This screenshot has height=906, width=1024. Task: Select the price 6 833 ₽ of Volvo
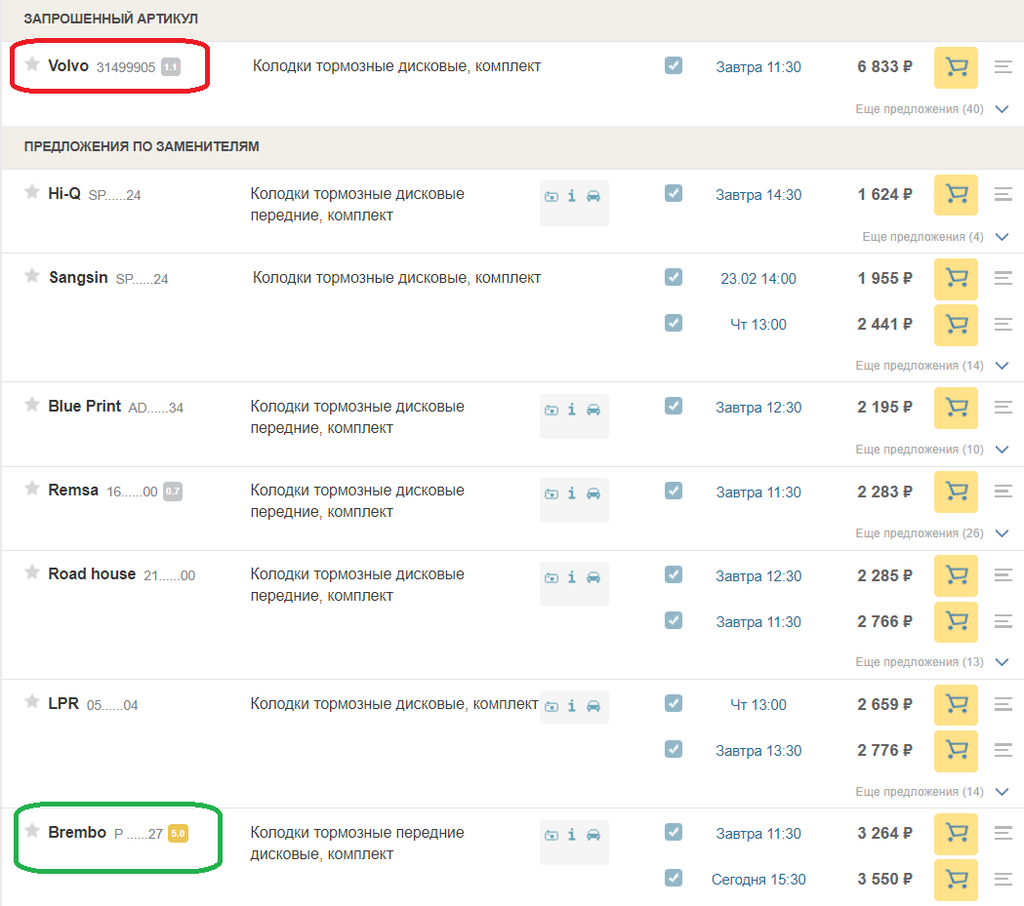(x=884, y=67)
